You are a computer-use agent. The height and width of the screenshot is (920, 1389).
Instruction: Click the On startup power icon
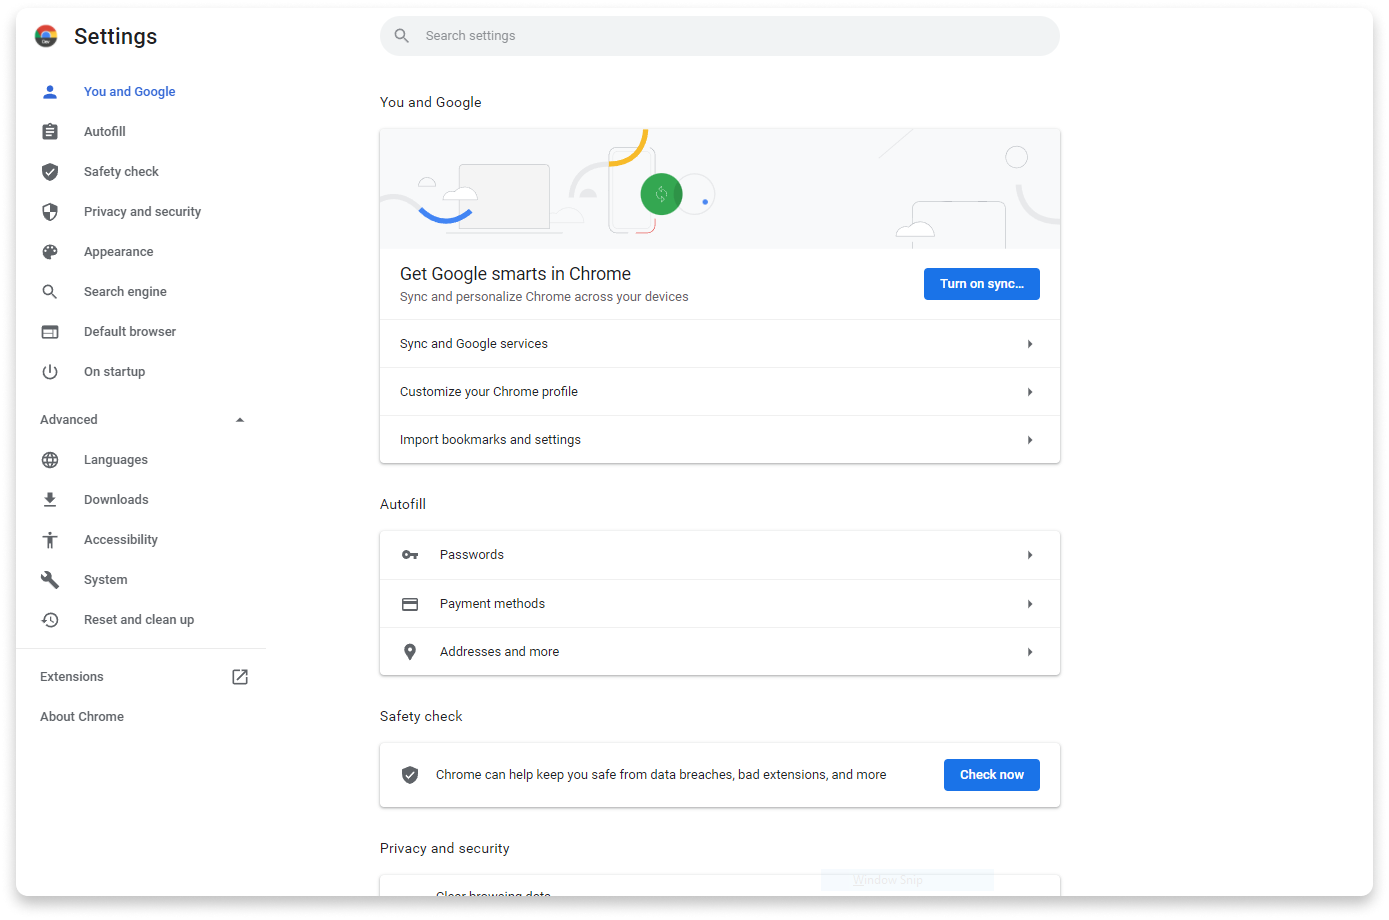50,372
